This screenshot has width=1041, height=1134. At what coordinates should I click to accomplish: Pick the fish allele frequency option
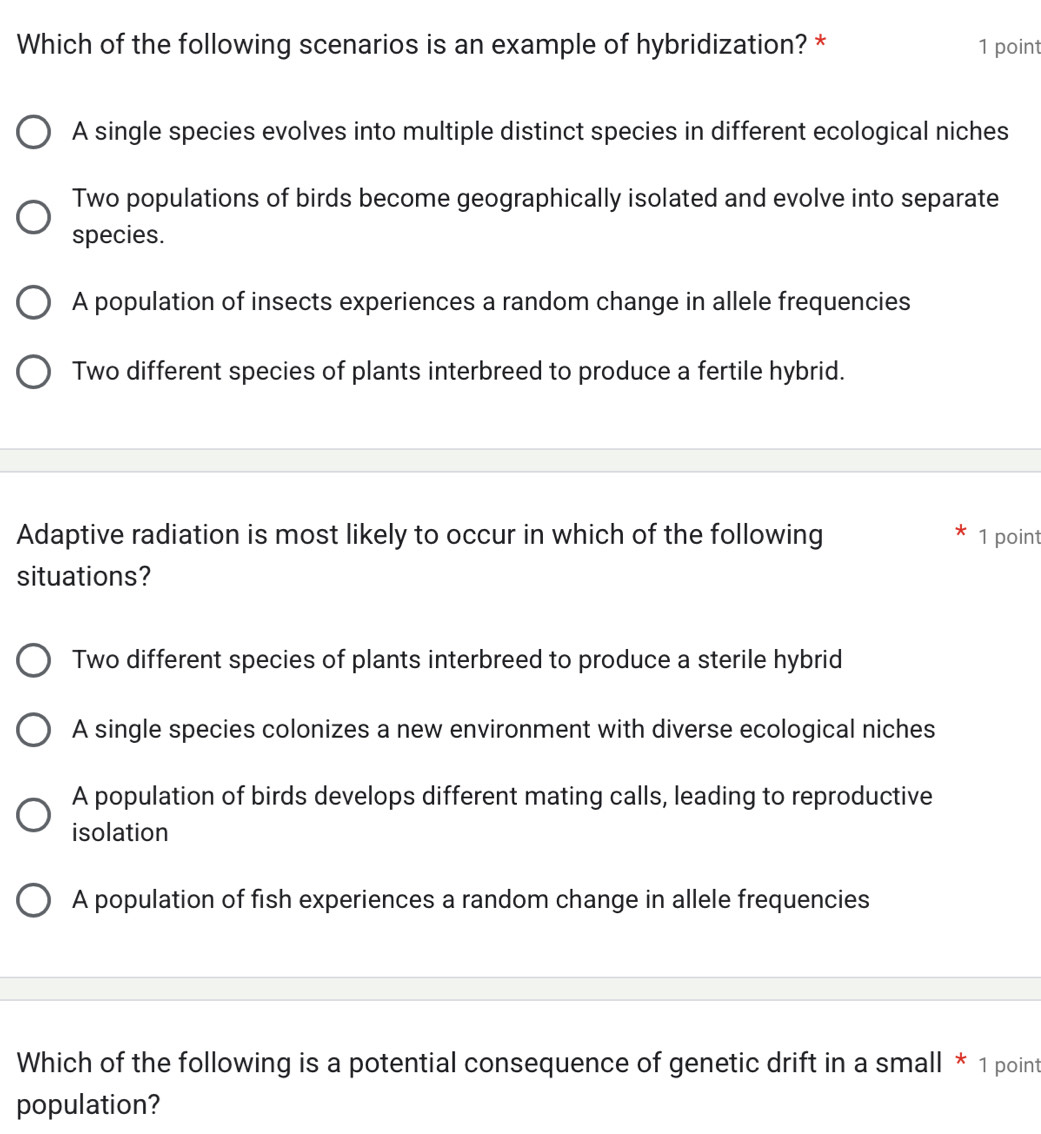click(x=33, y=899)
